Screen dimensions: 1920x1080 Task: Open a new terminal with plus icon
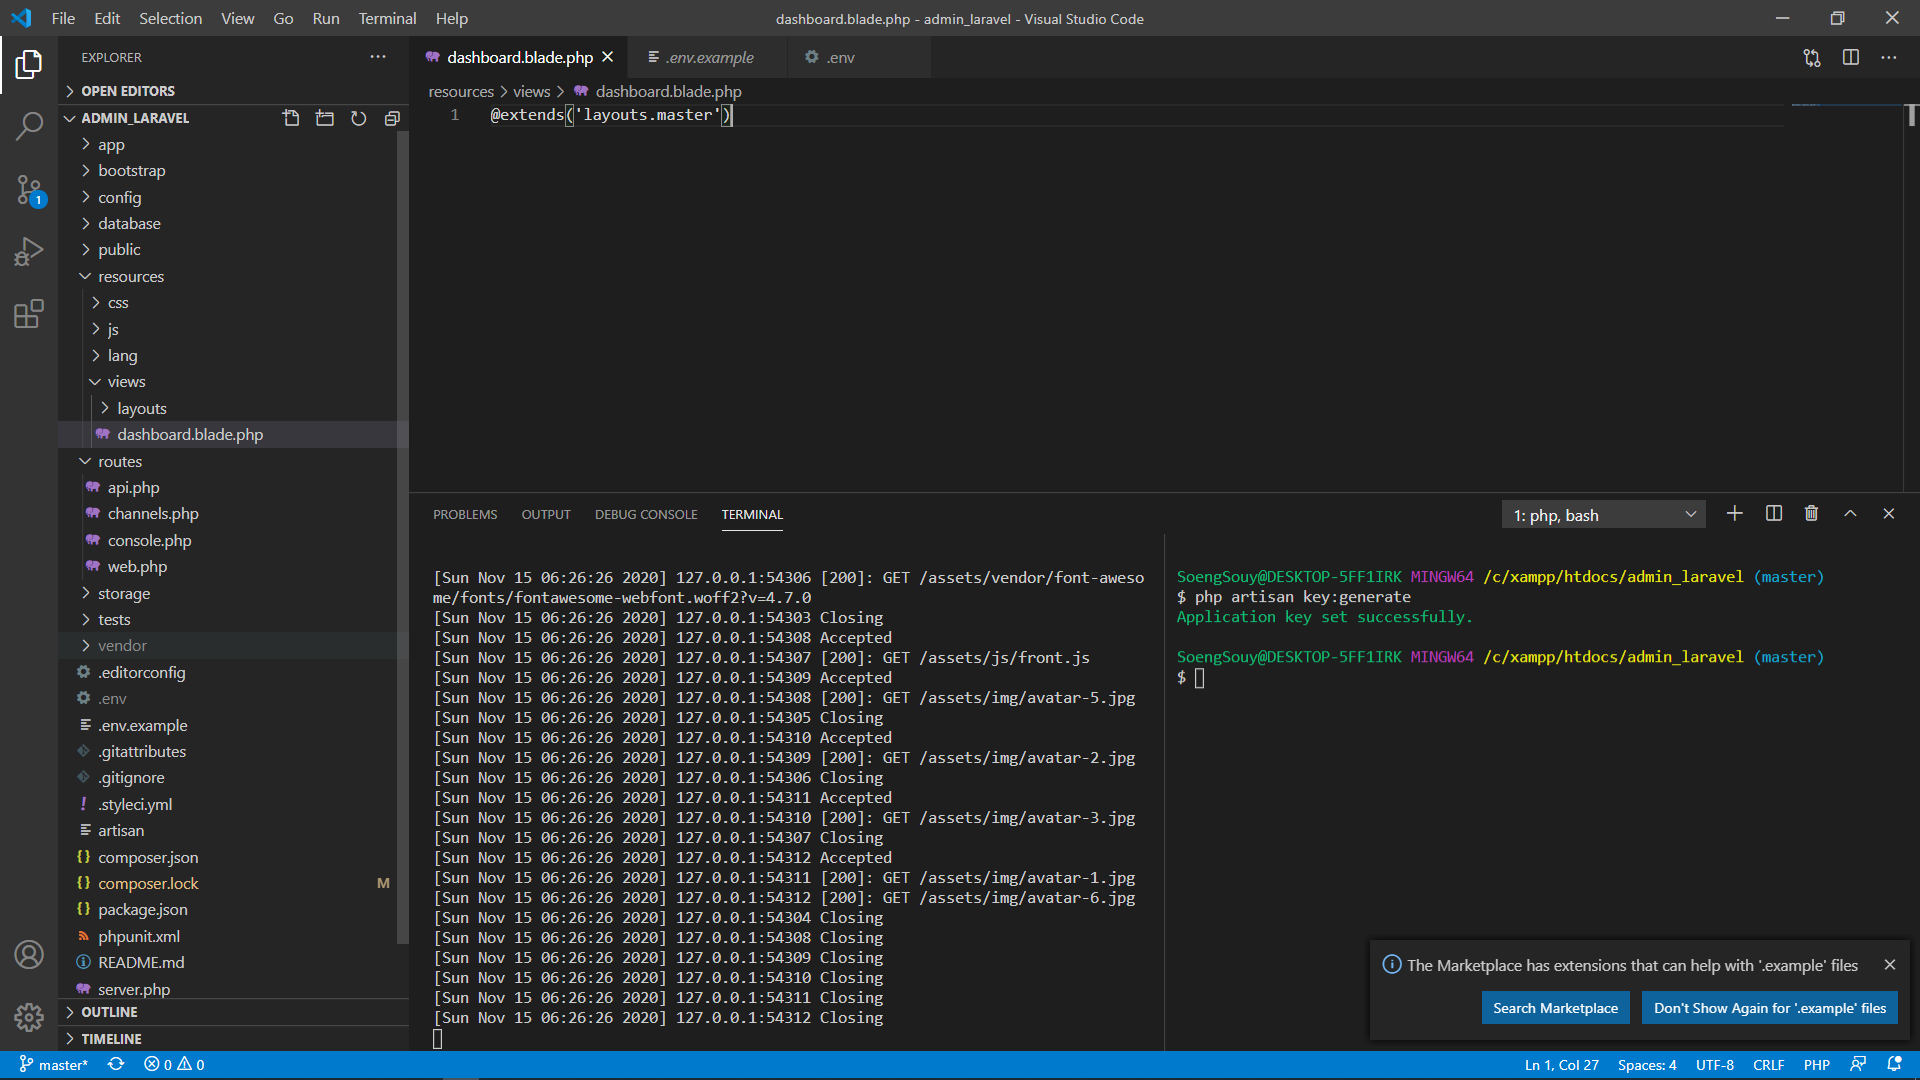(x=1734, y=513)
